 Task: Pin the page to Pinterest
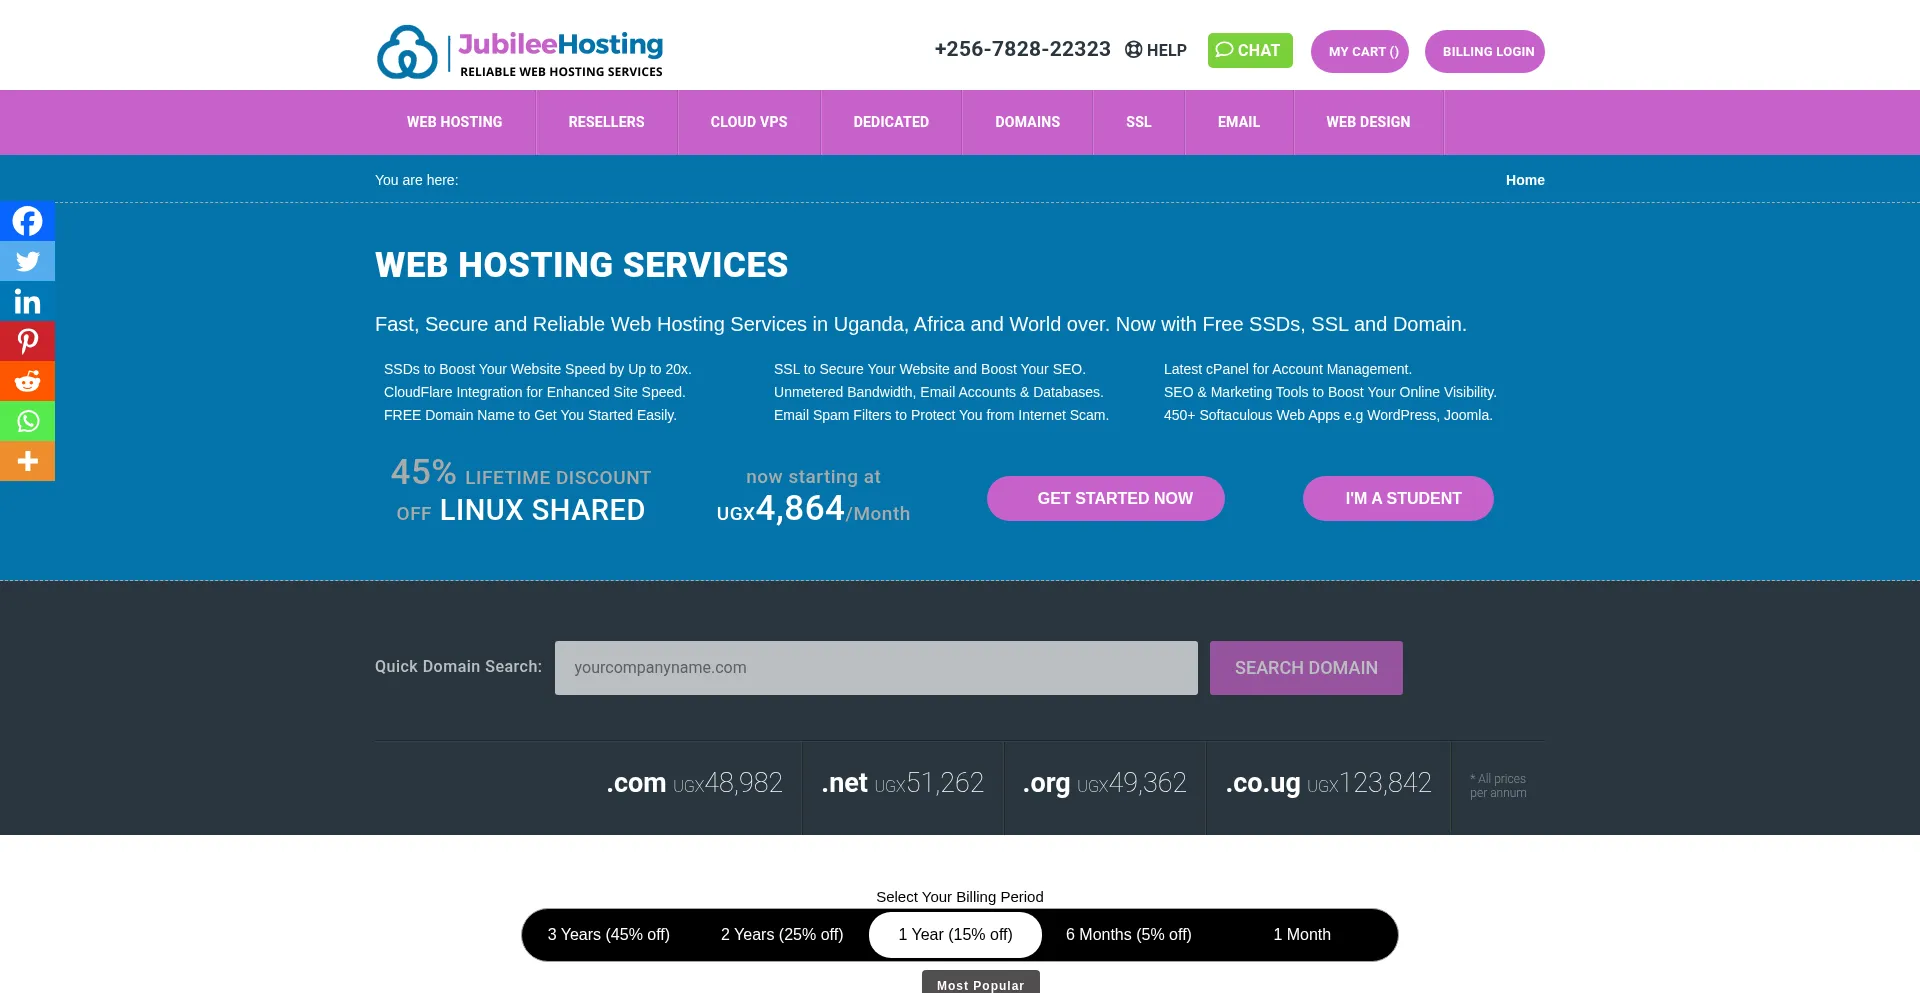click(27, 340)
